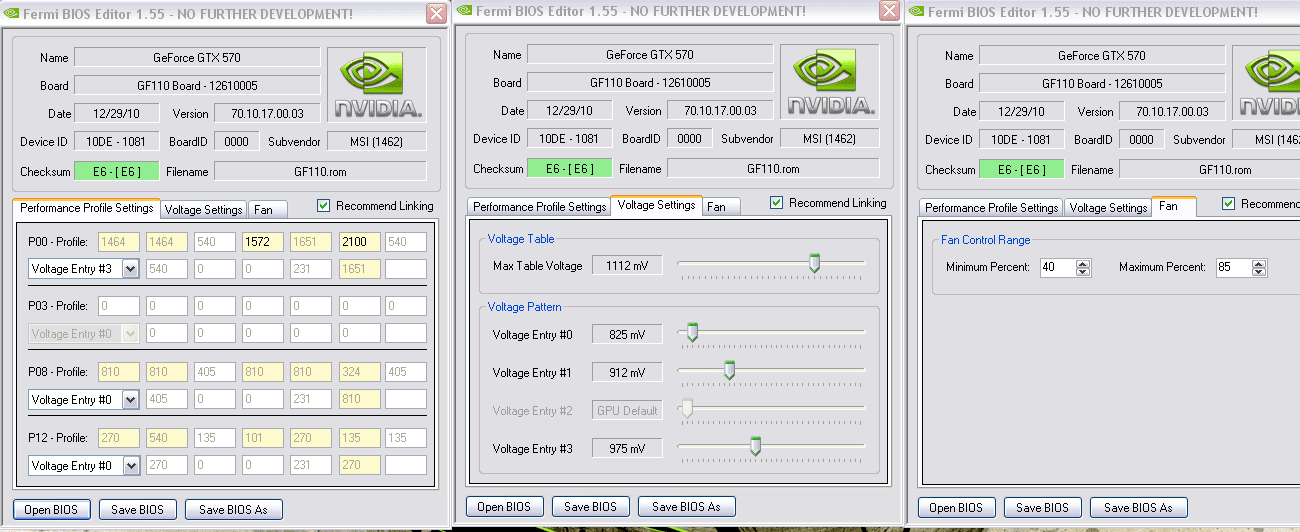Toggle Recommend Linking in the Voltage Settings window

click(776, 203)
